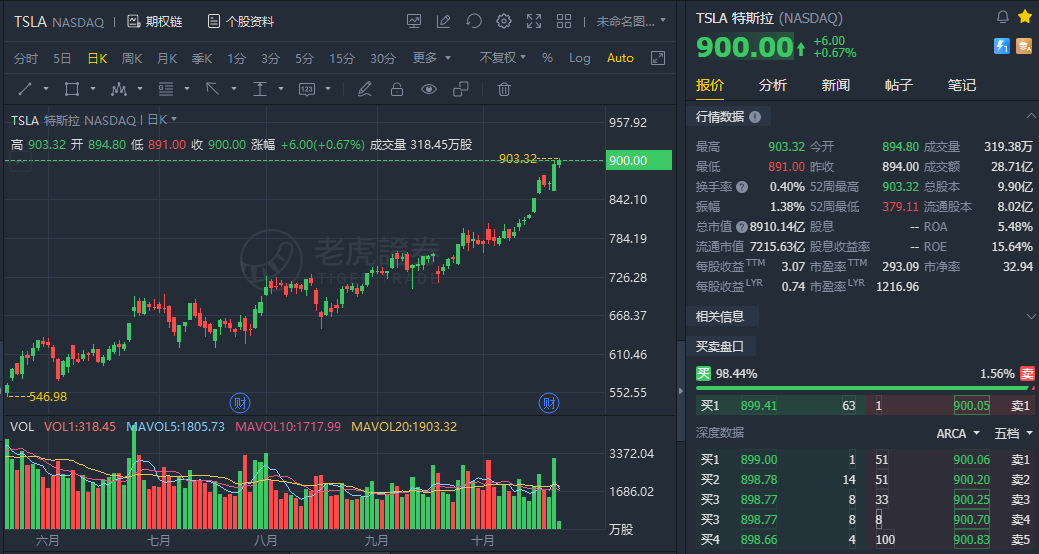Select the 15分 period
This screenshot has height=554, width=1039.
pyautogui.click(x=342, y=58)
